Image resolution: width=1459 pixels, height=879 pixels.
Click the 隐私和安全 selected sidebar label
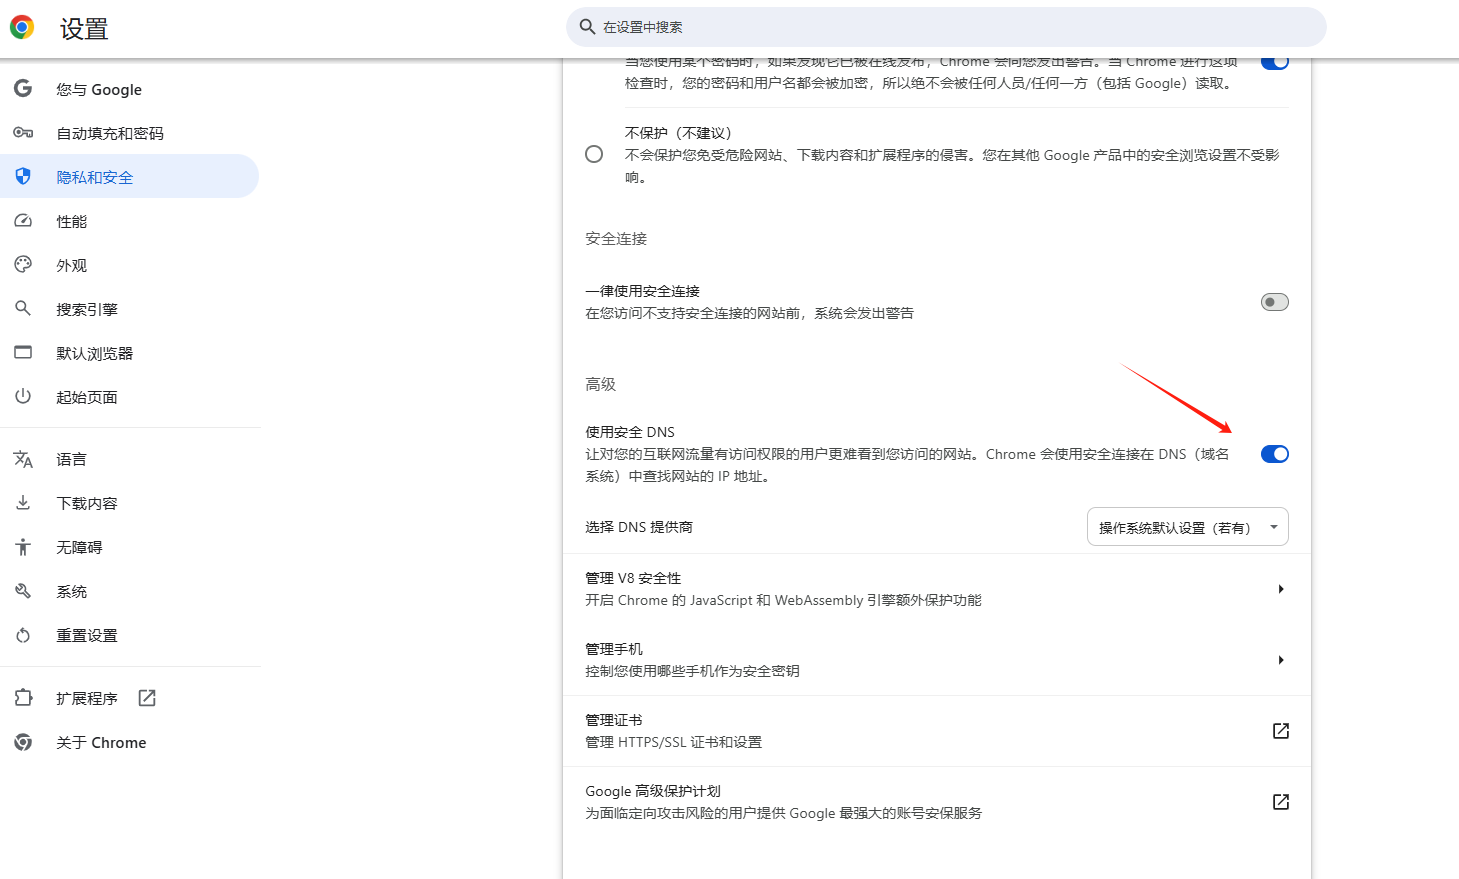pyautogui.click(x=95, y=177)
